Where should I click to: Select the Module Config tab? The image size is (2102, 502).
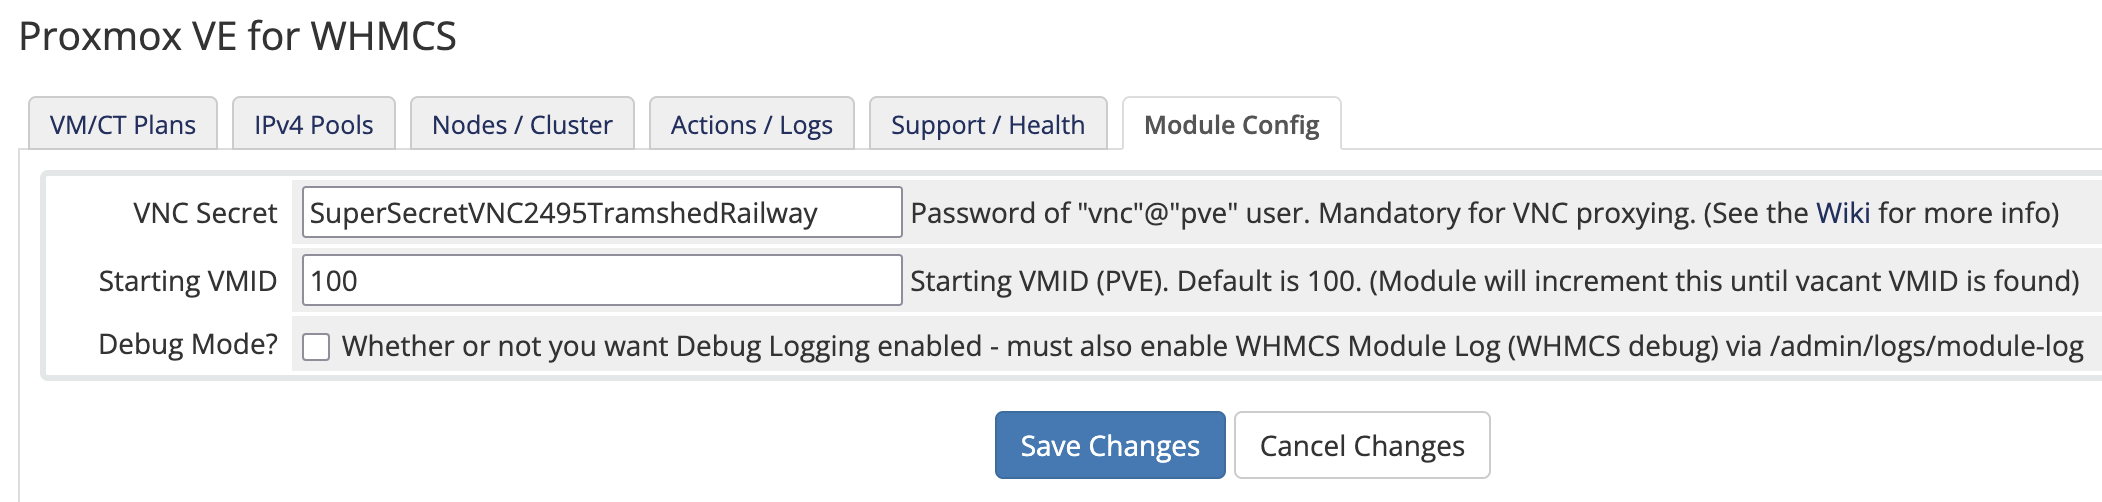[x=1231, y=125]
